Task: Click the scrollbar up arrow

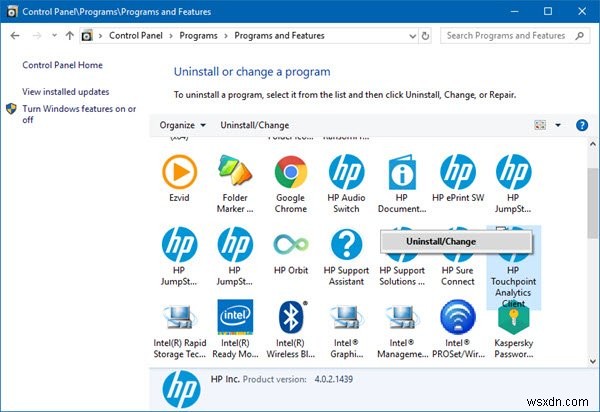Action: point(592,144)
